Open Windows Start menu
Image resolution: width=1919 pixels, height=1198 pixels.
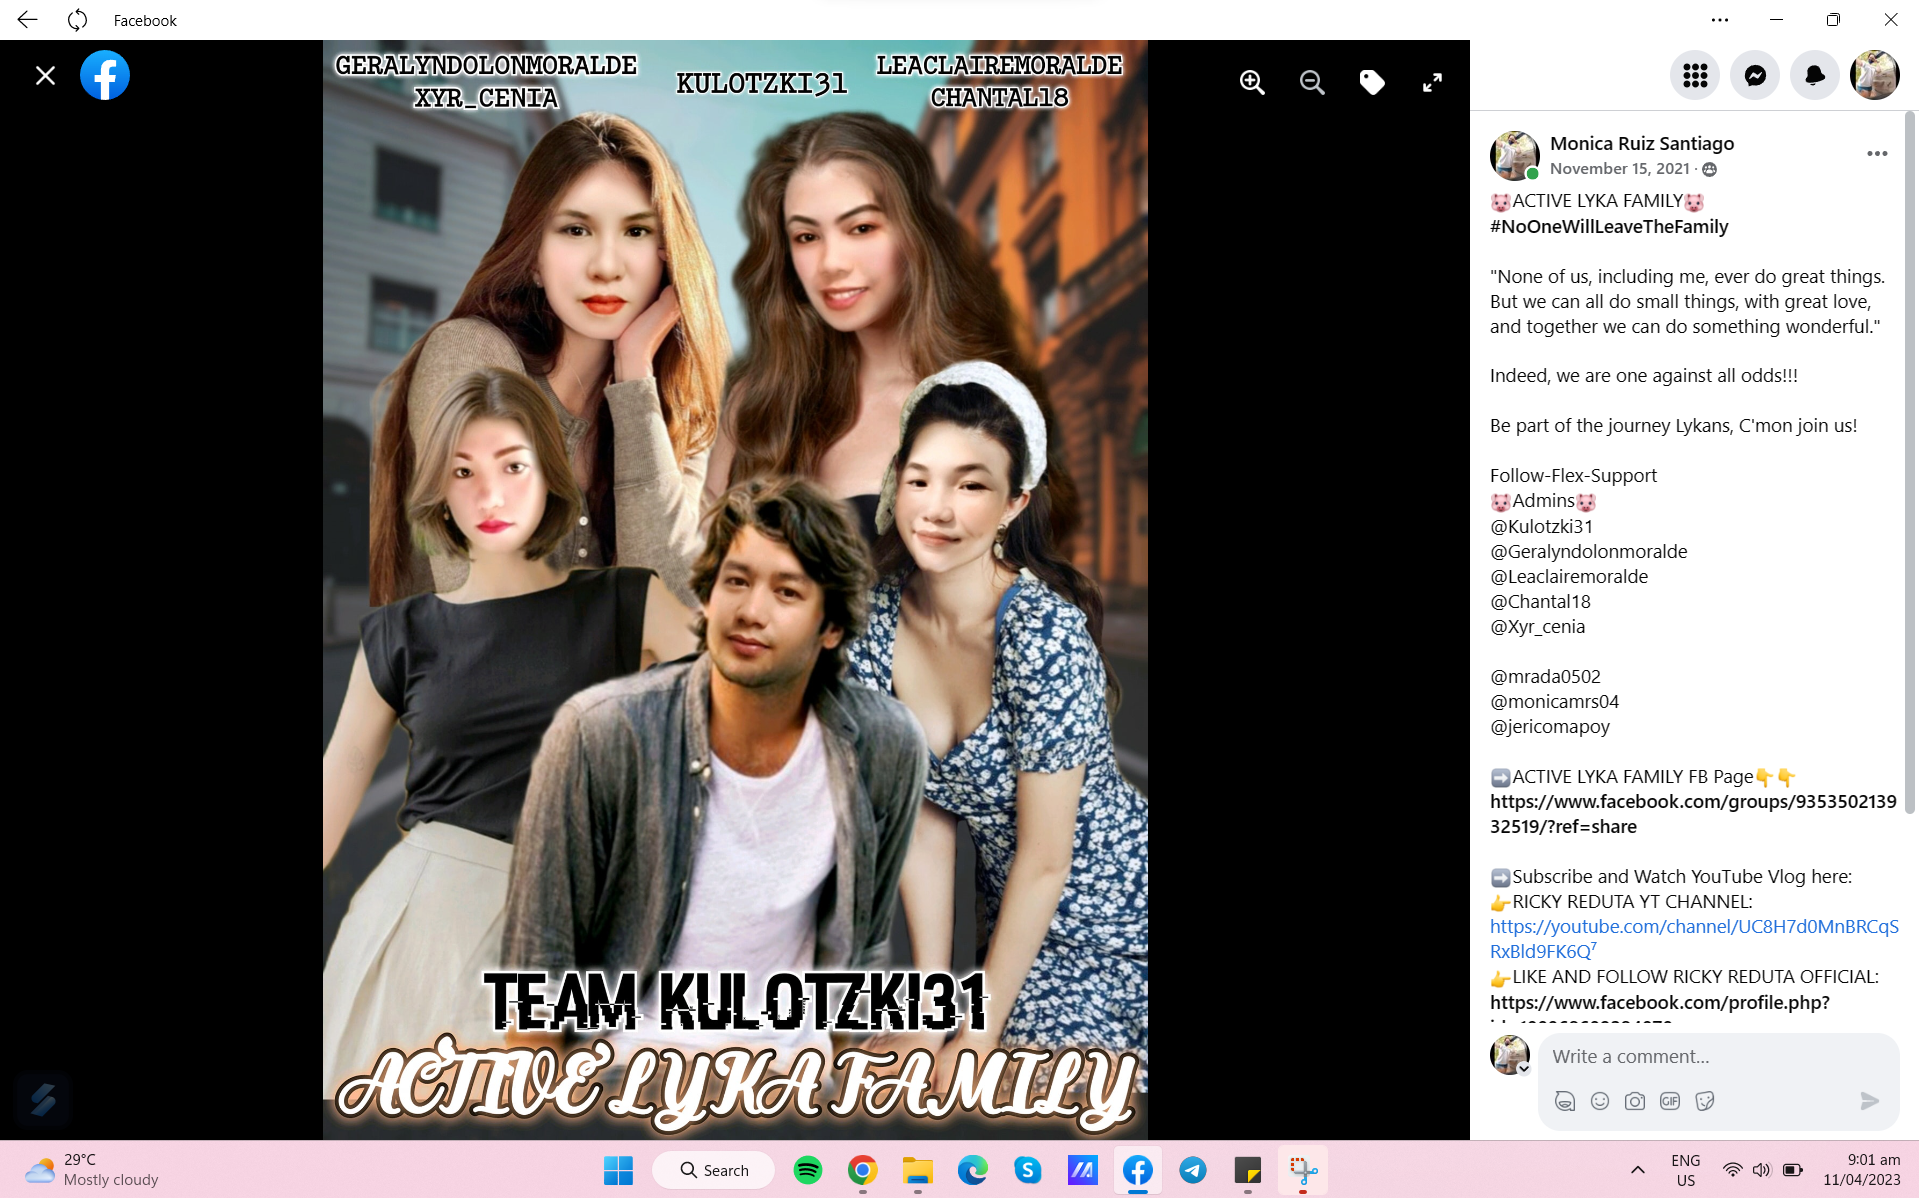point(618,1170)
